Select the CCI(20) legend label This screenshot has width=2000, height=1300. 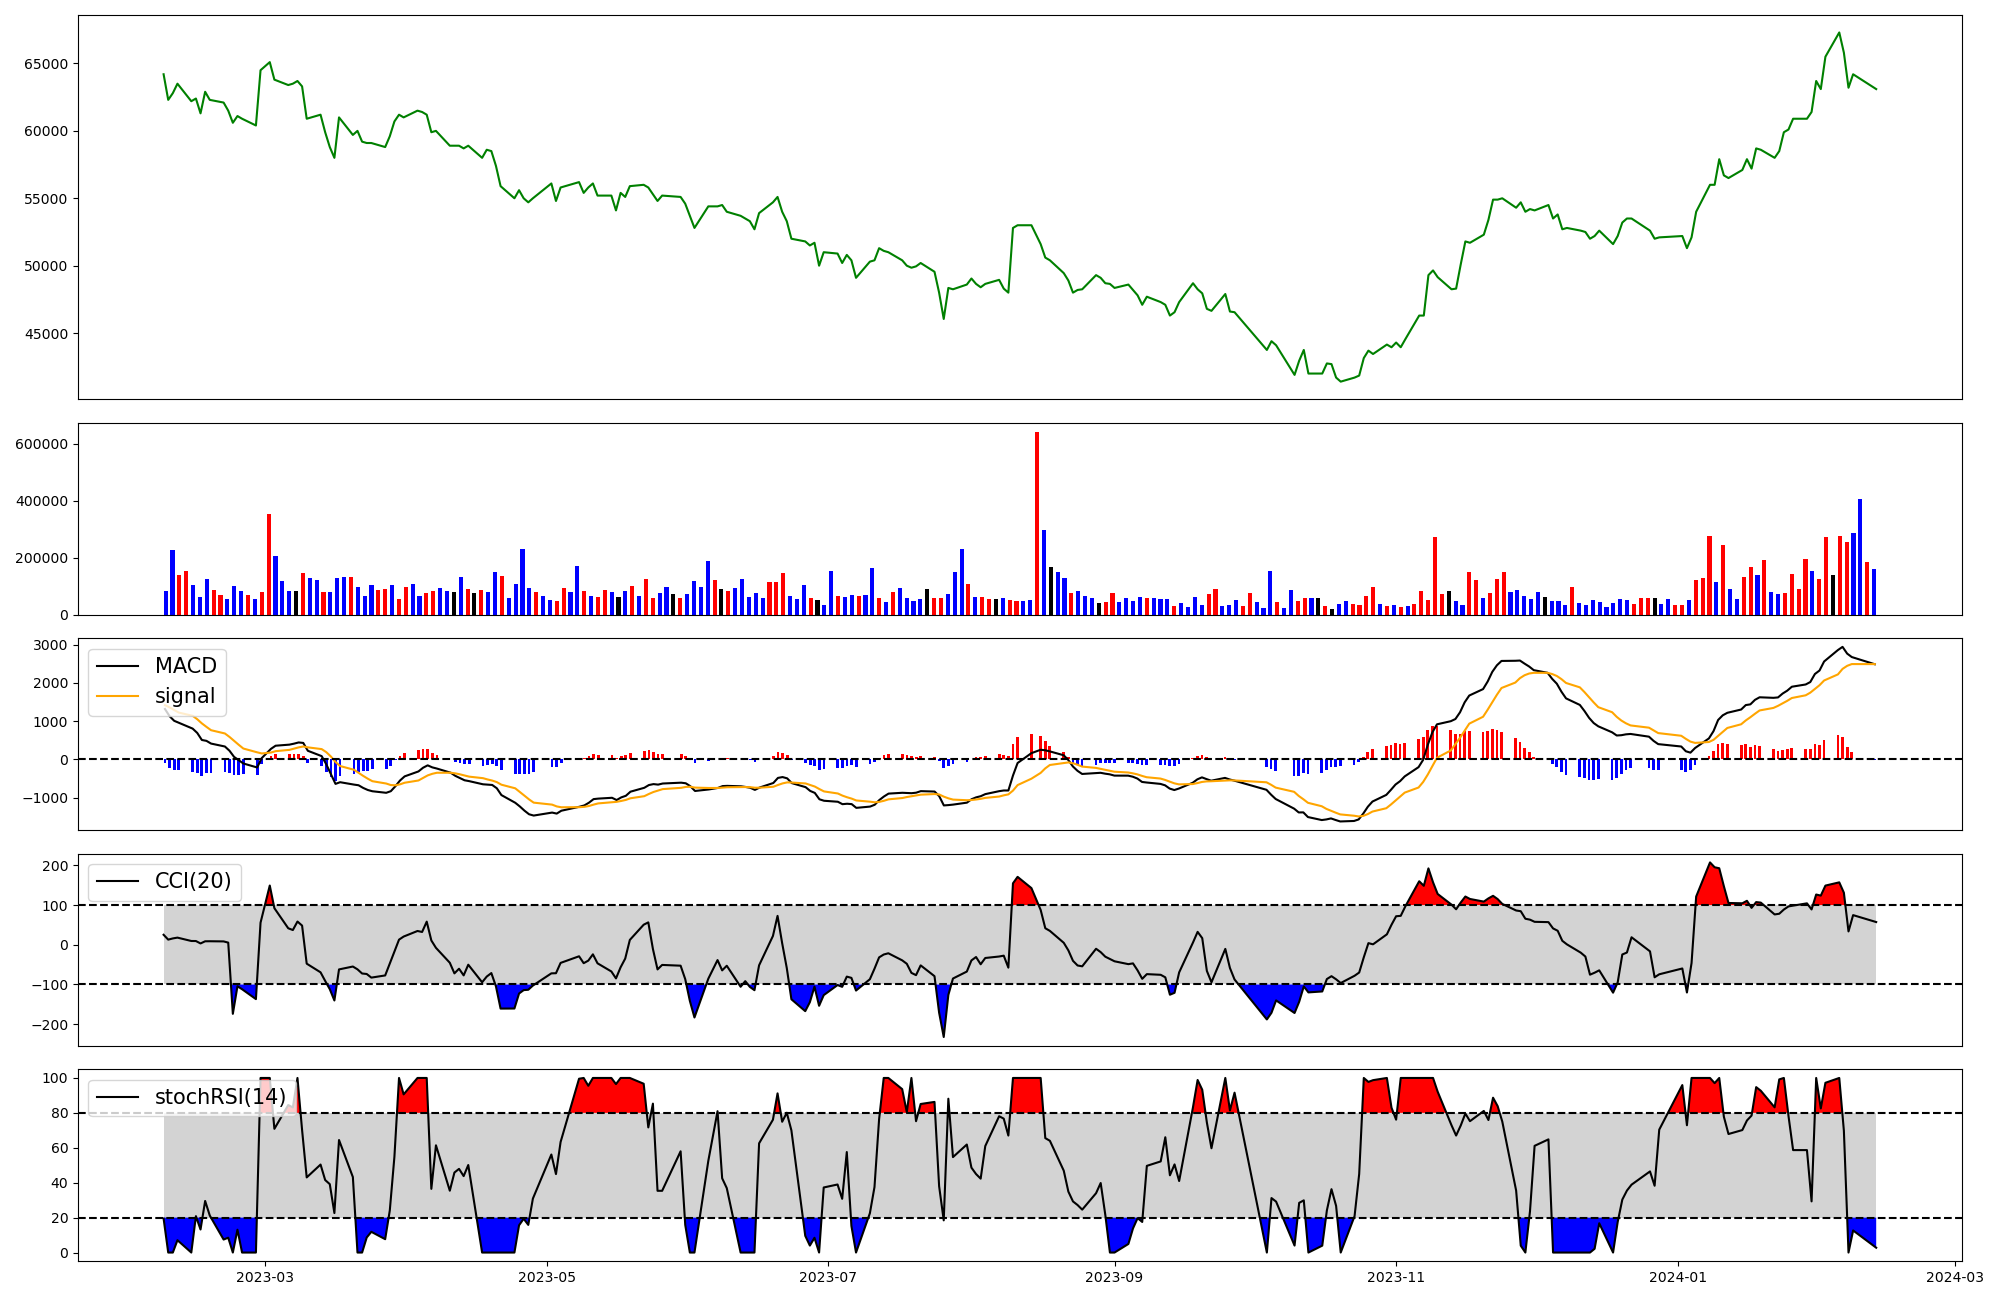click(x=192, y=881)
